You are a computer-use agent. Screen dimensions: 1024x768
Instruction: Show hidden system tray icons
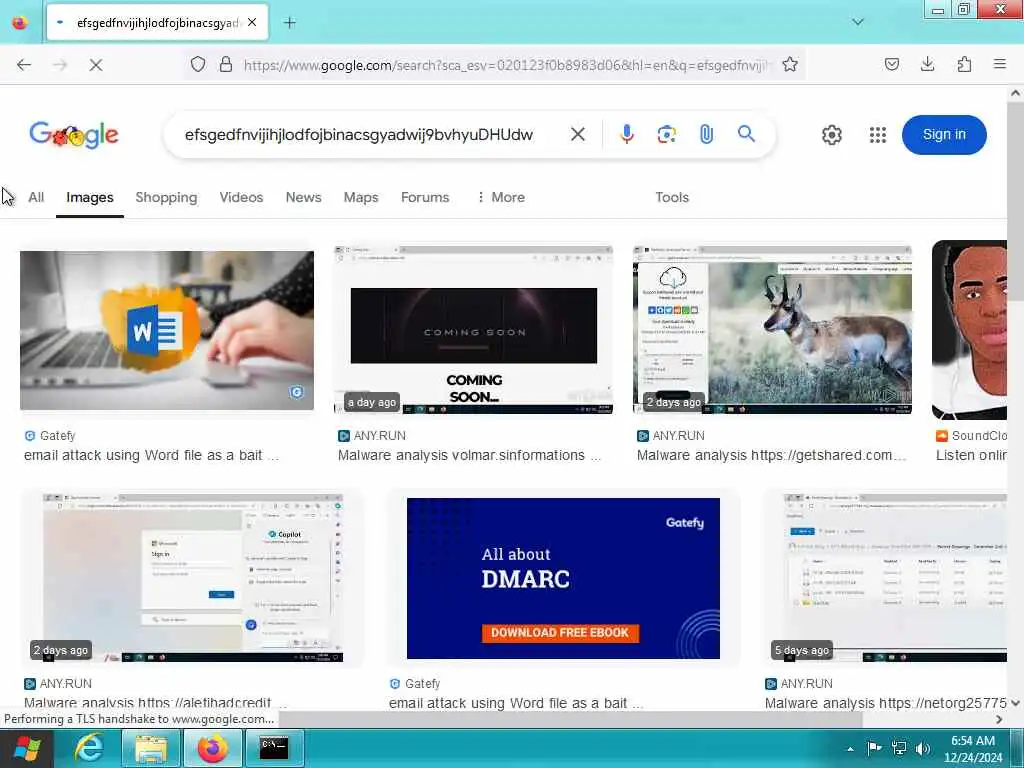point(850,749)
